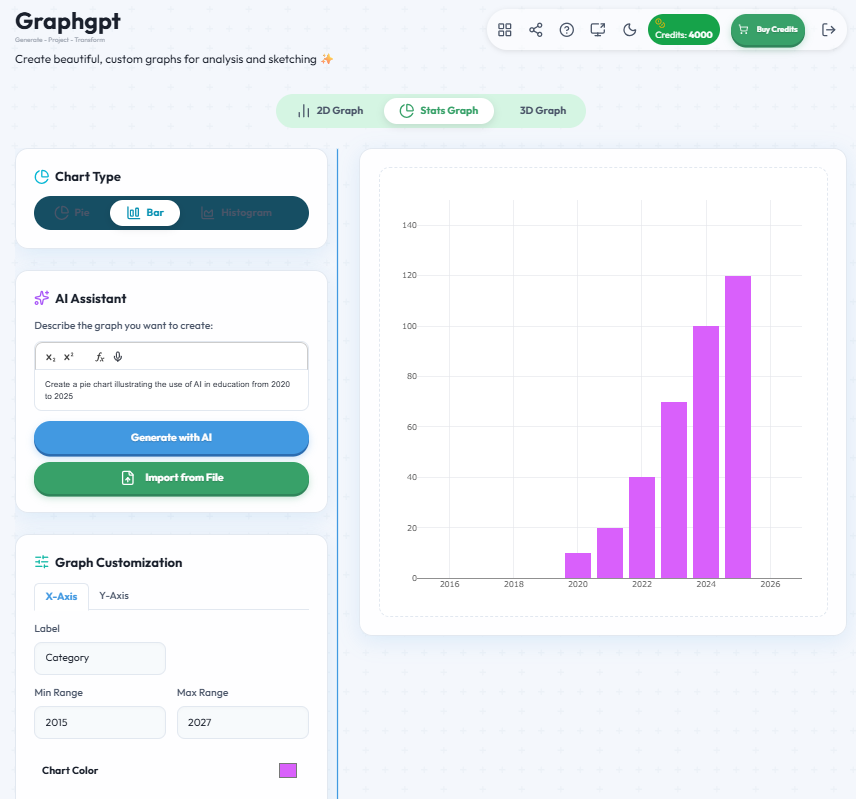Open the Chart Color swatch

coord(288,770)
